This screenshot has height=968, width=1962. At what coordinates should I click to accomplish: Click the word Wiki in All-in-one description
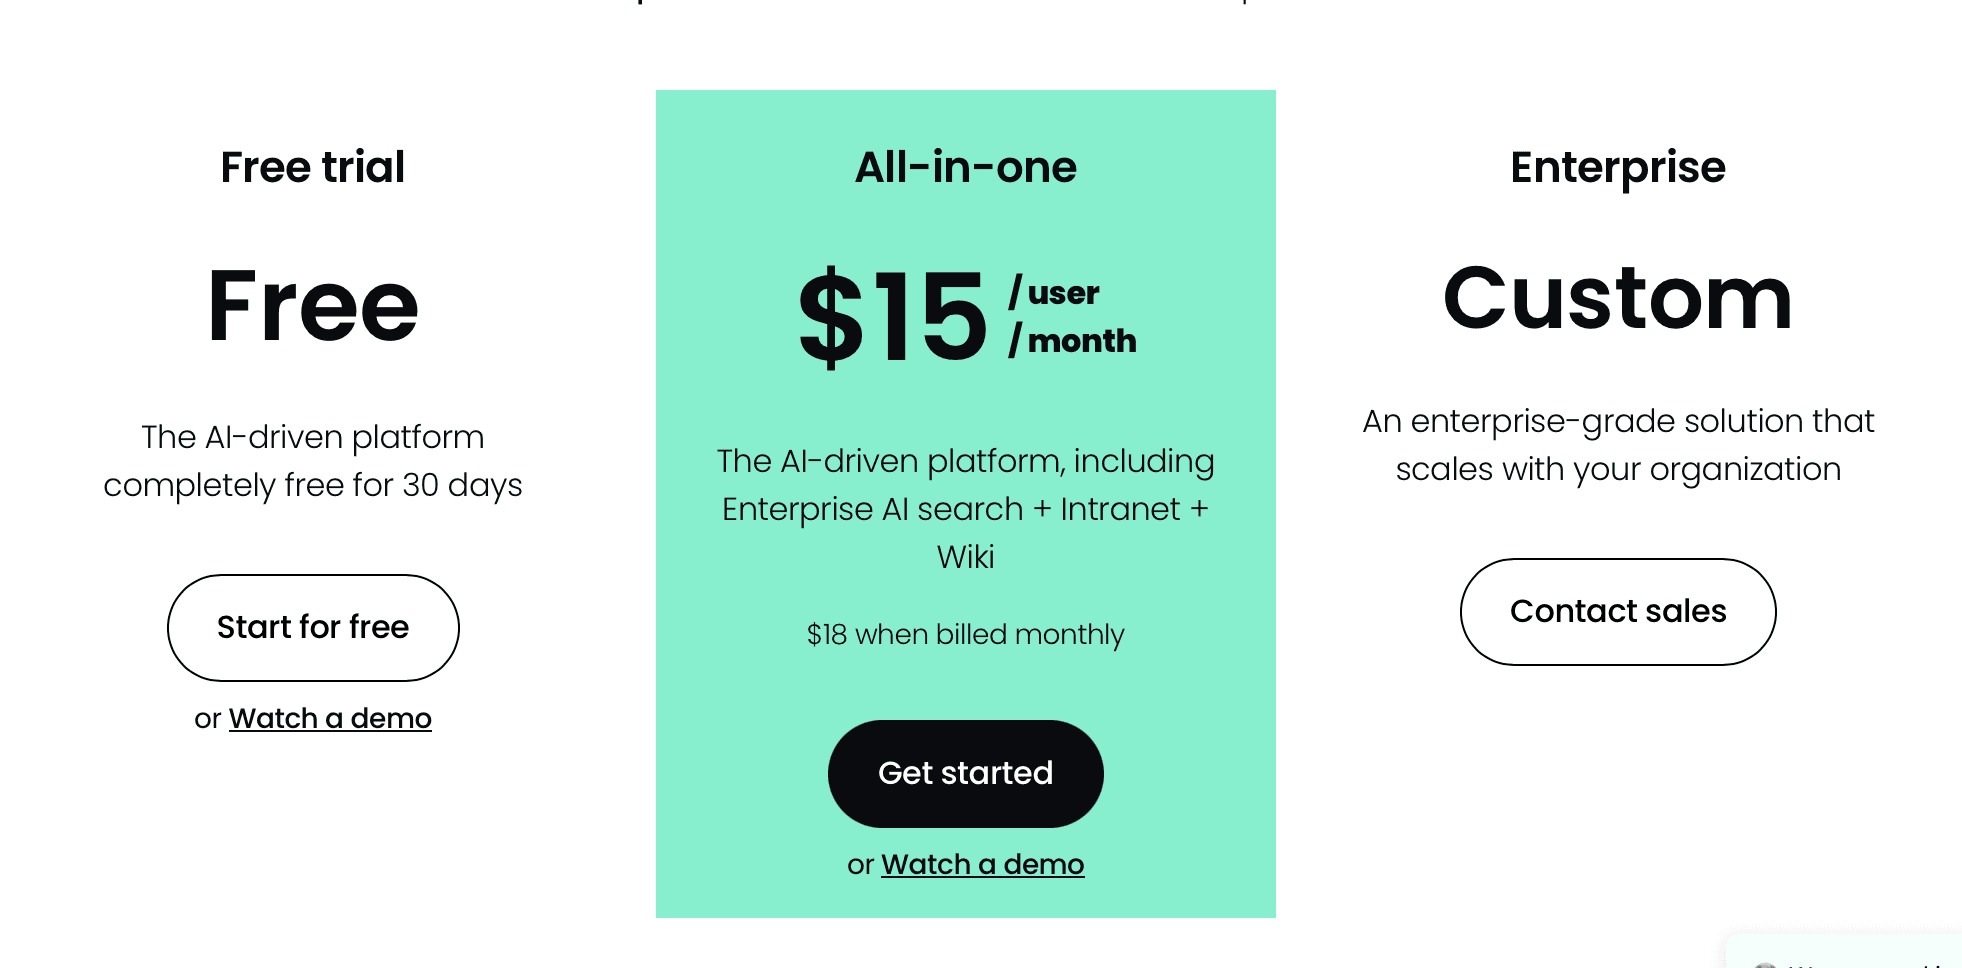(965, 557)
